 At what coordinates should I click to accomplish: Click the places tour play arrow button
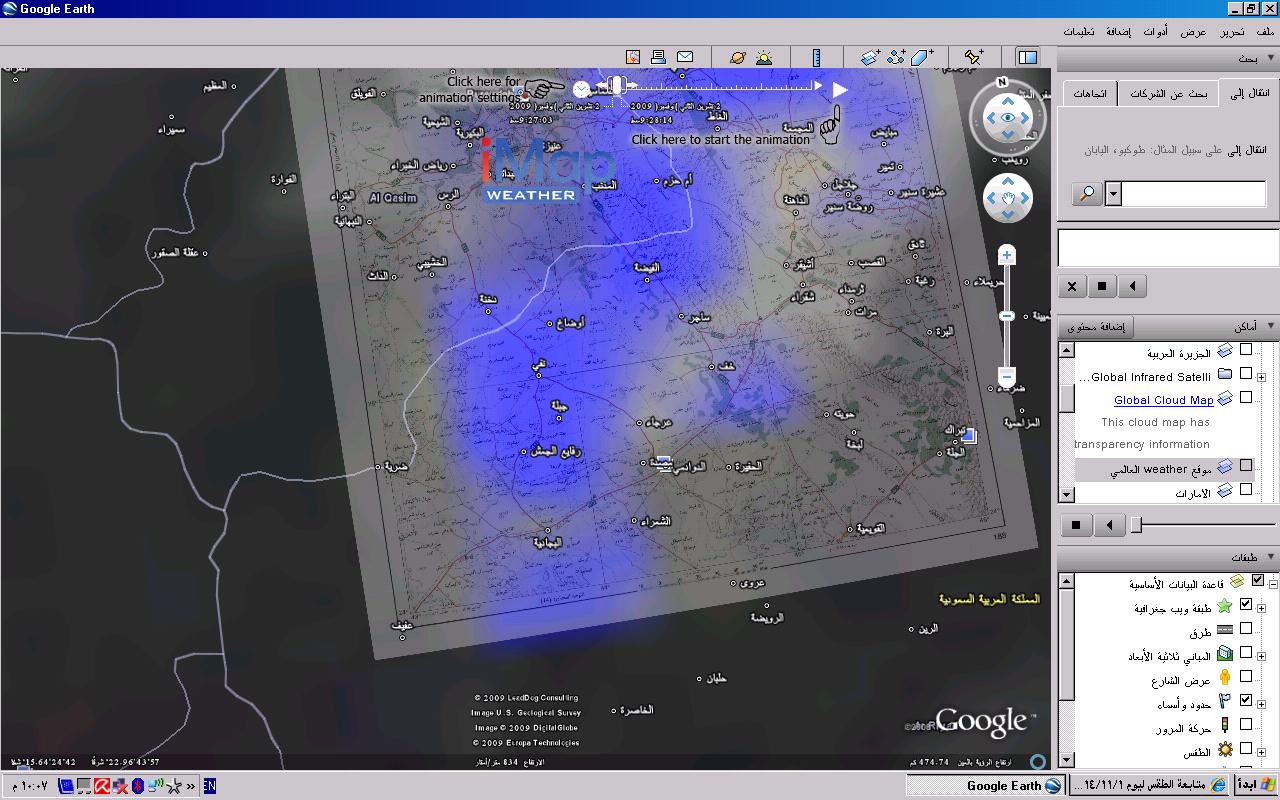[x=1109, y=524]
